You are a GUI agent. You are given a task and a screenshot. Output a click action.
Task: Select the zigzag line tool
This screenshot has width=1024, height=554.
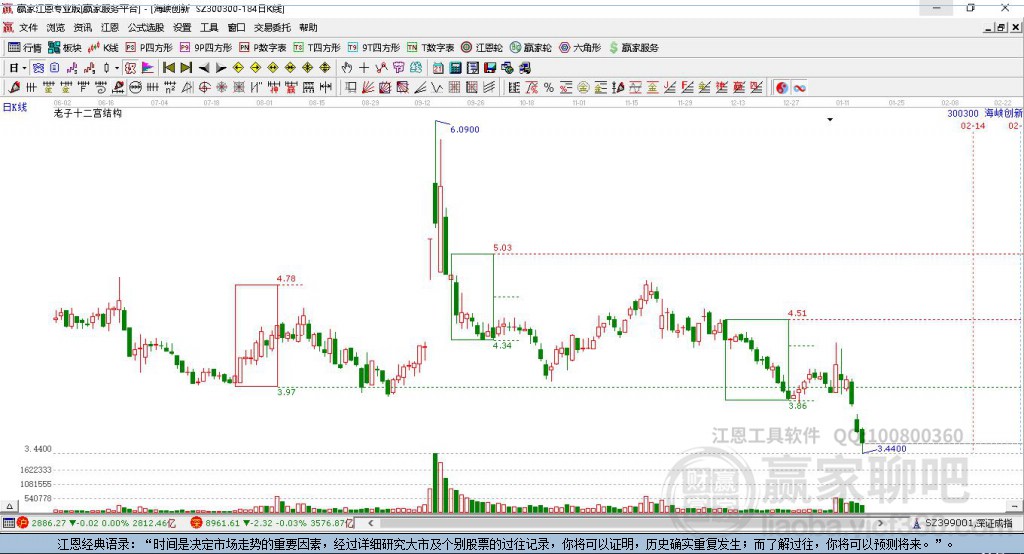pyautogui.click(x=437, y=88)
